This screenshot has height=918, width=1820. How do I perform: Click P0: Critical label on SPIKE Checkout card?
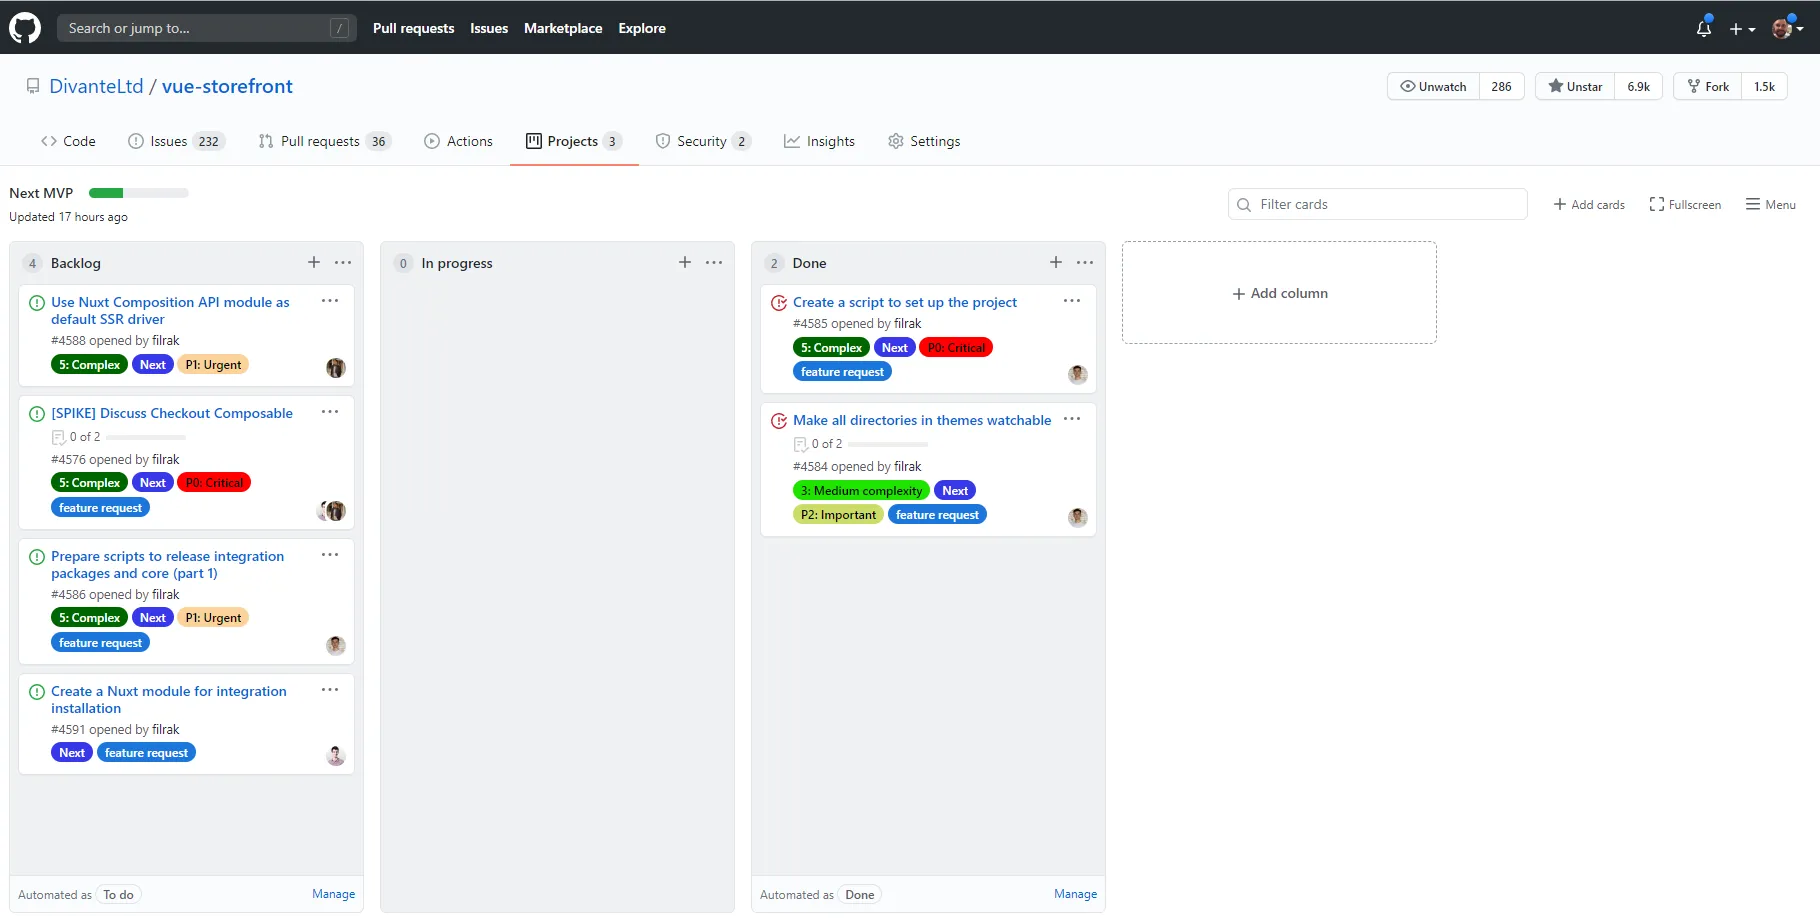click(214, 483)
